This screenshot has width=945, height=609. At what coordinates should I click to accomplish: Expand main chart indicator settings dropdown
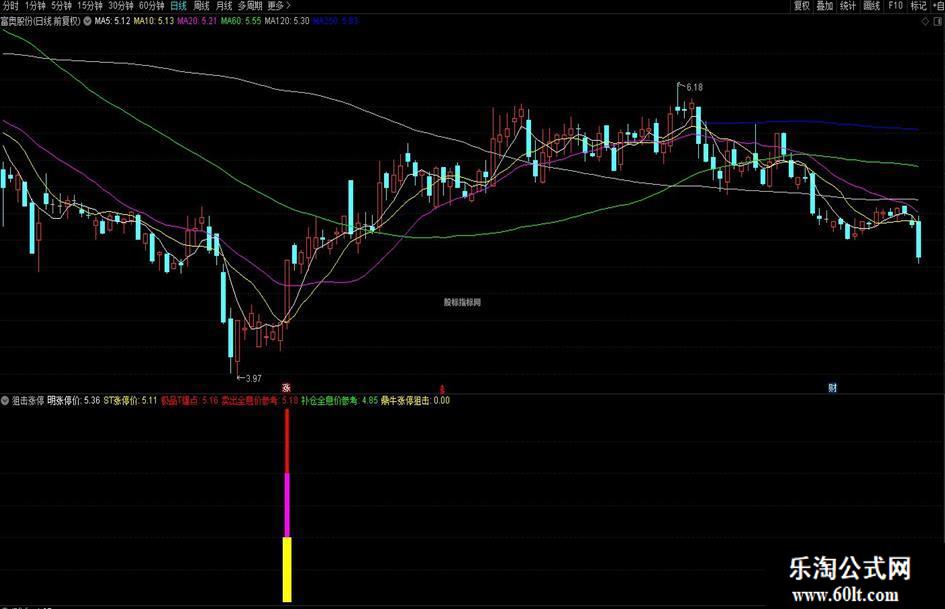click(x=87, y=21)
